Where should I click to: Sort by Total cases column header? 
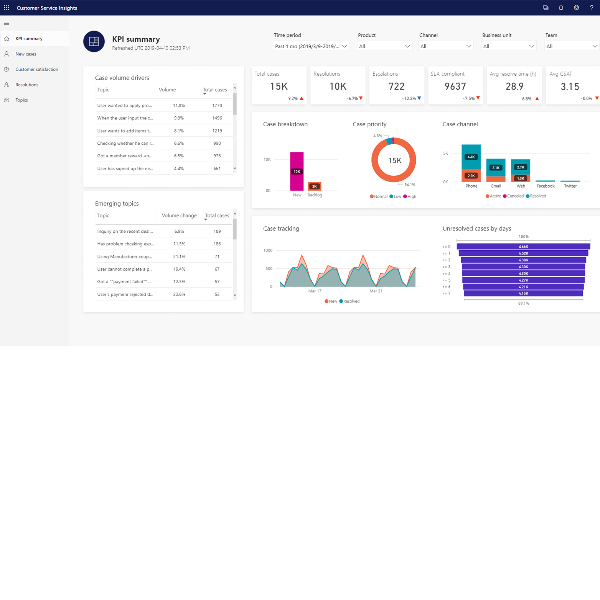pyautogui.click(x=215, y=90)
